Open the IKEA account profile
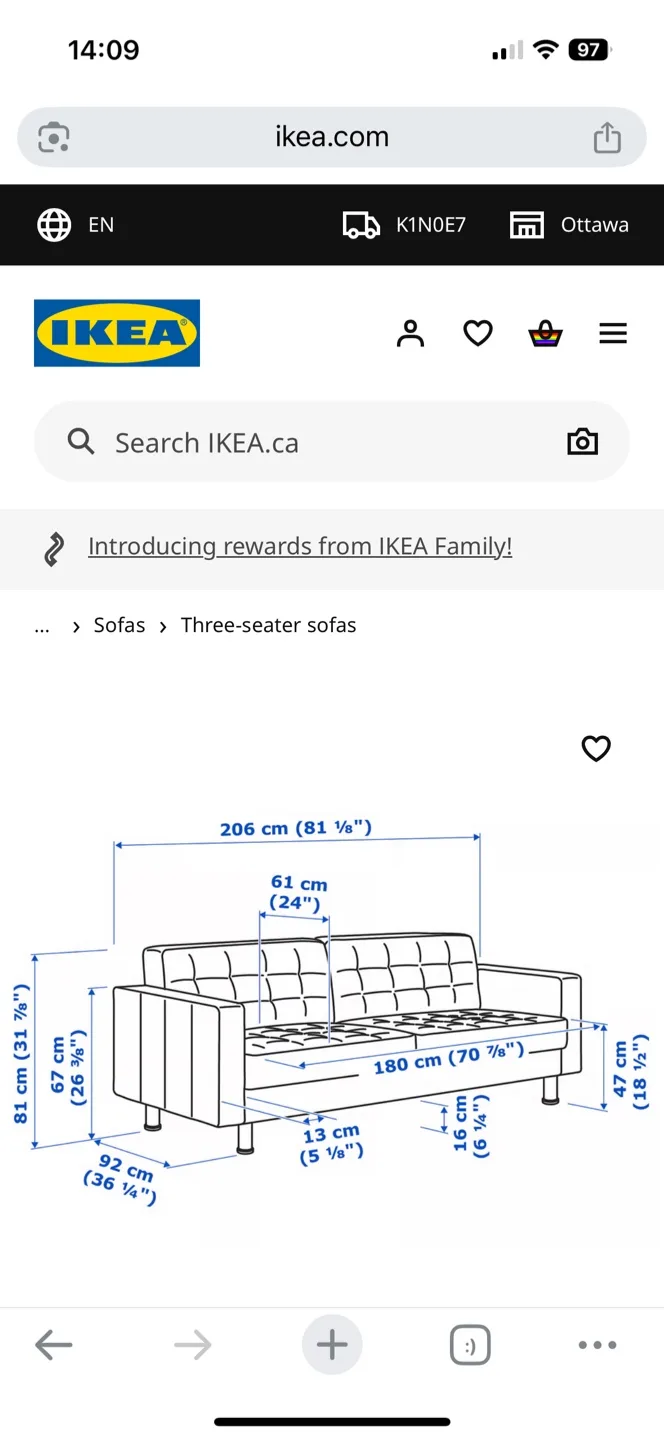 coord(410,333)
